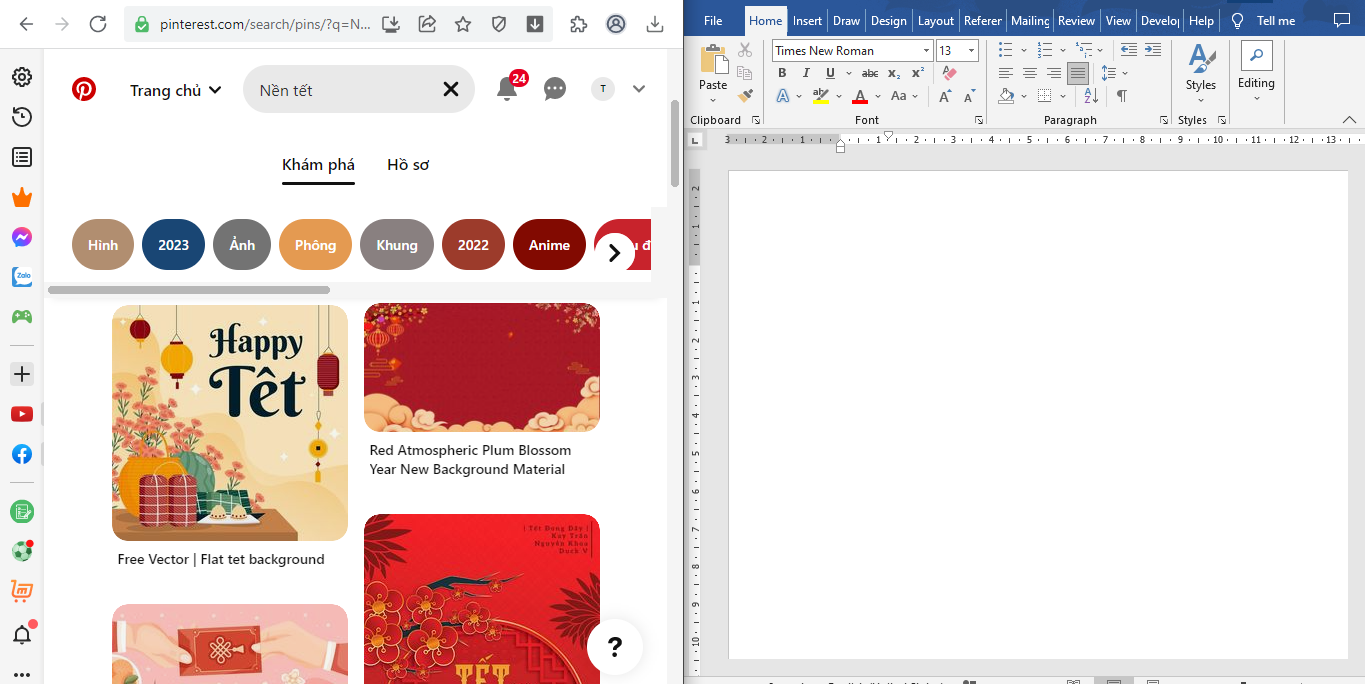Open Pinterest messages chat bubble
The width and height of the screenshot is (1365, 684).
(x=555, y=90)
